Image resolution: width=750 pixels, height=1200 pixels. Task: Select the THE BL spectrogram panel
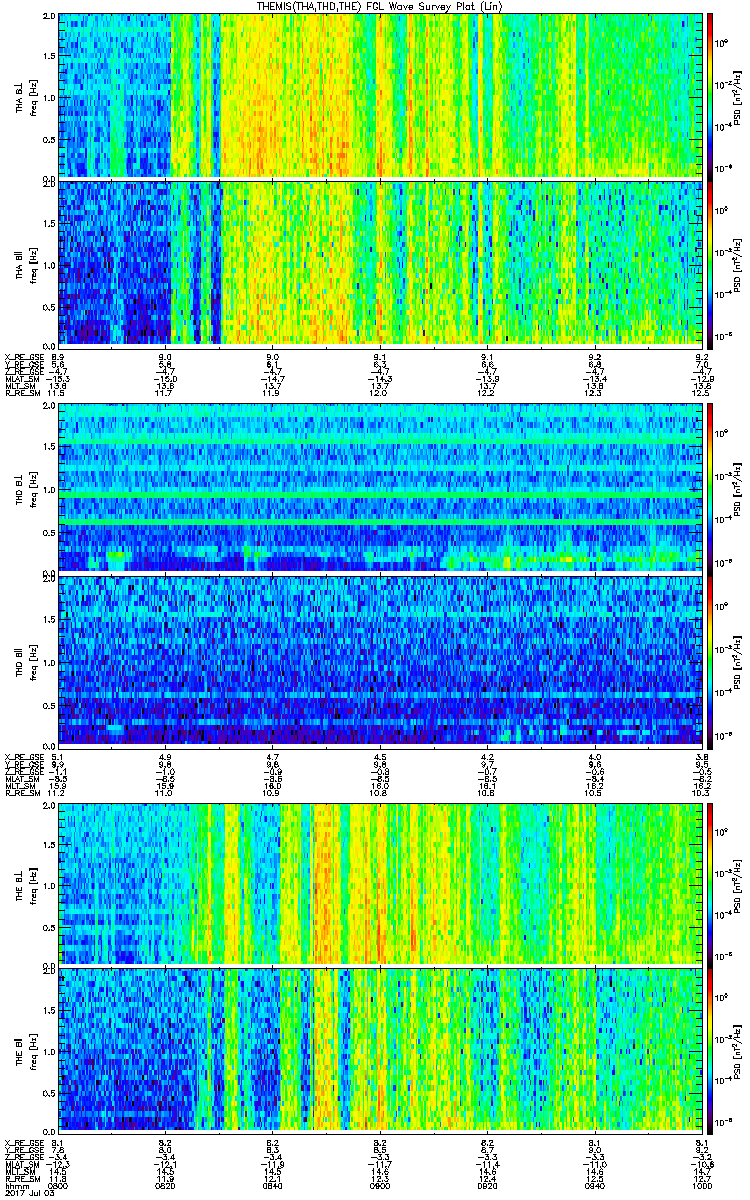coord(378,883)
